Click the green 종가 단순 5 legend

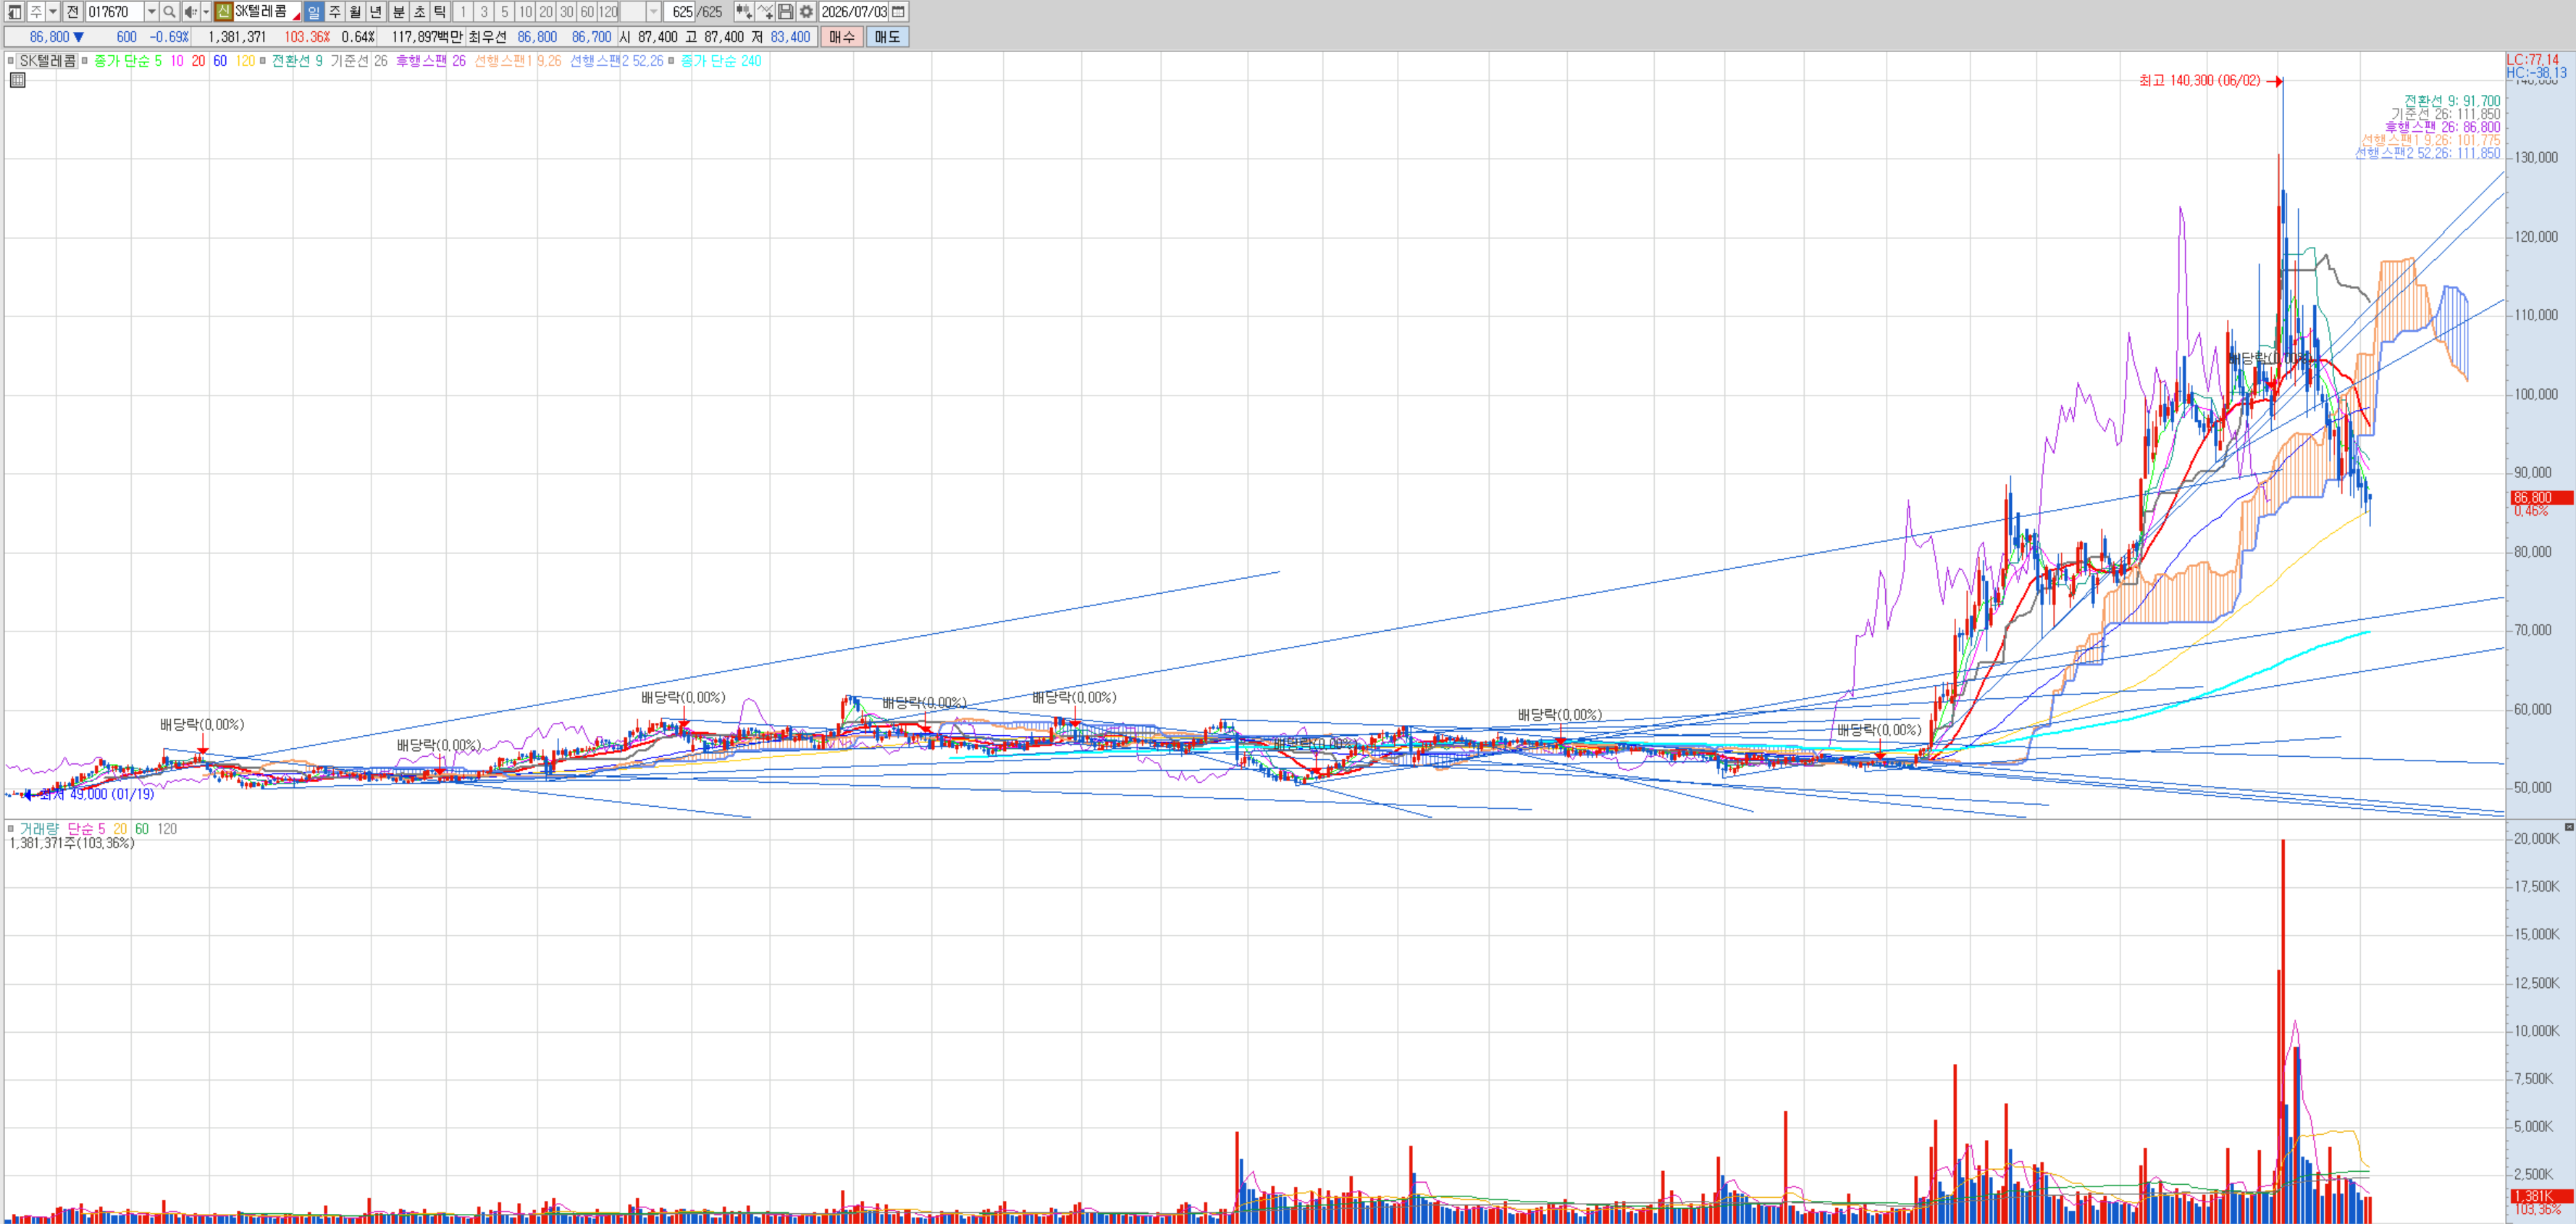tap(128, 61)
